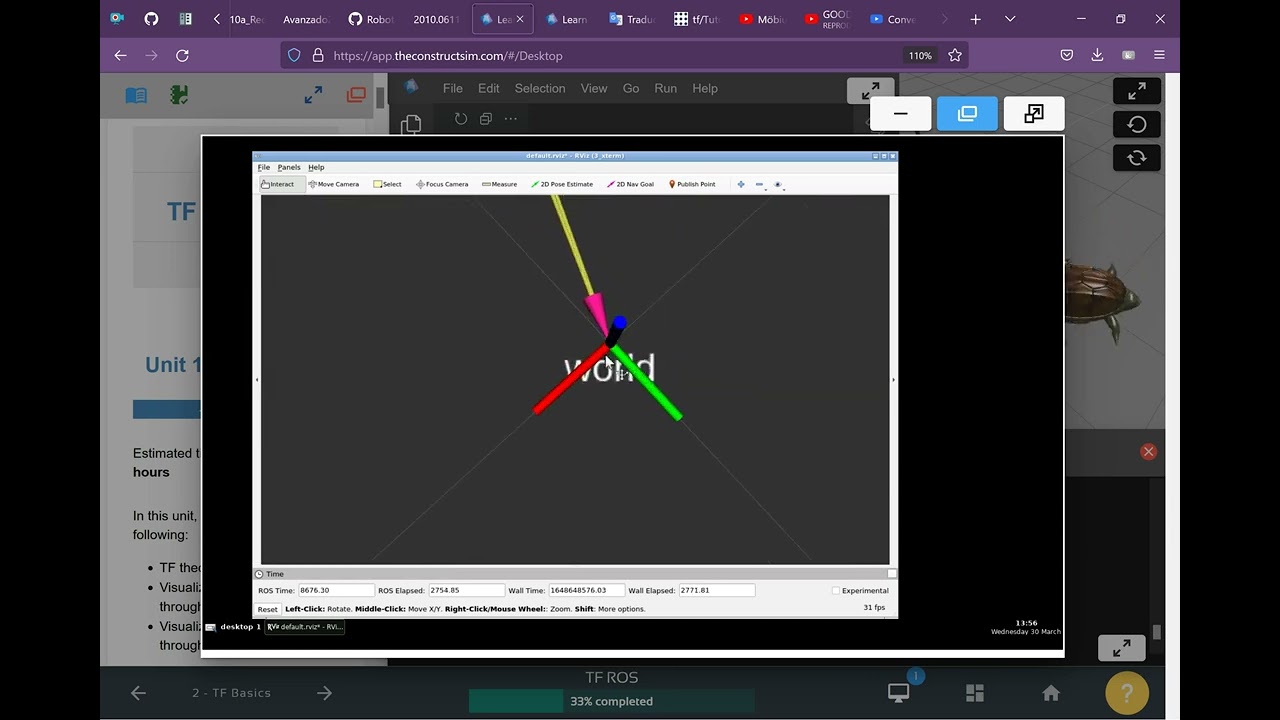The image size is (1280, 720).
Task: Click the monitor icon with notification badge
Action: click(899, 692)
